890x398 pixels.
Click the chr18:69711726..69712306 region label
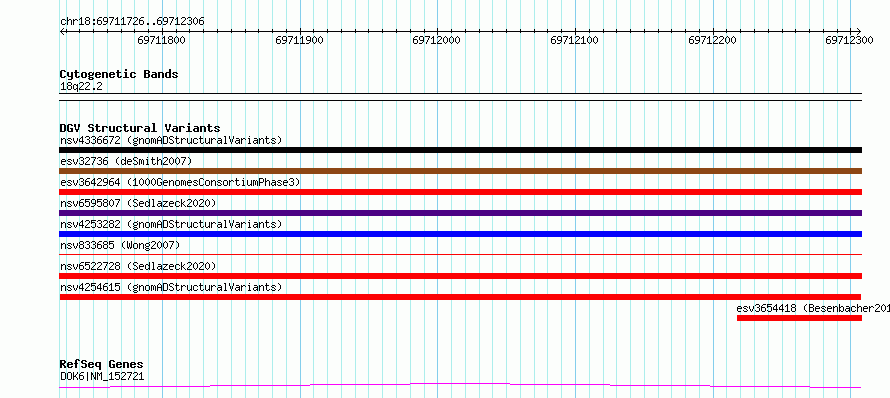[132, 22]
